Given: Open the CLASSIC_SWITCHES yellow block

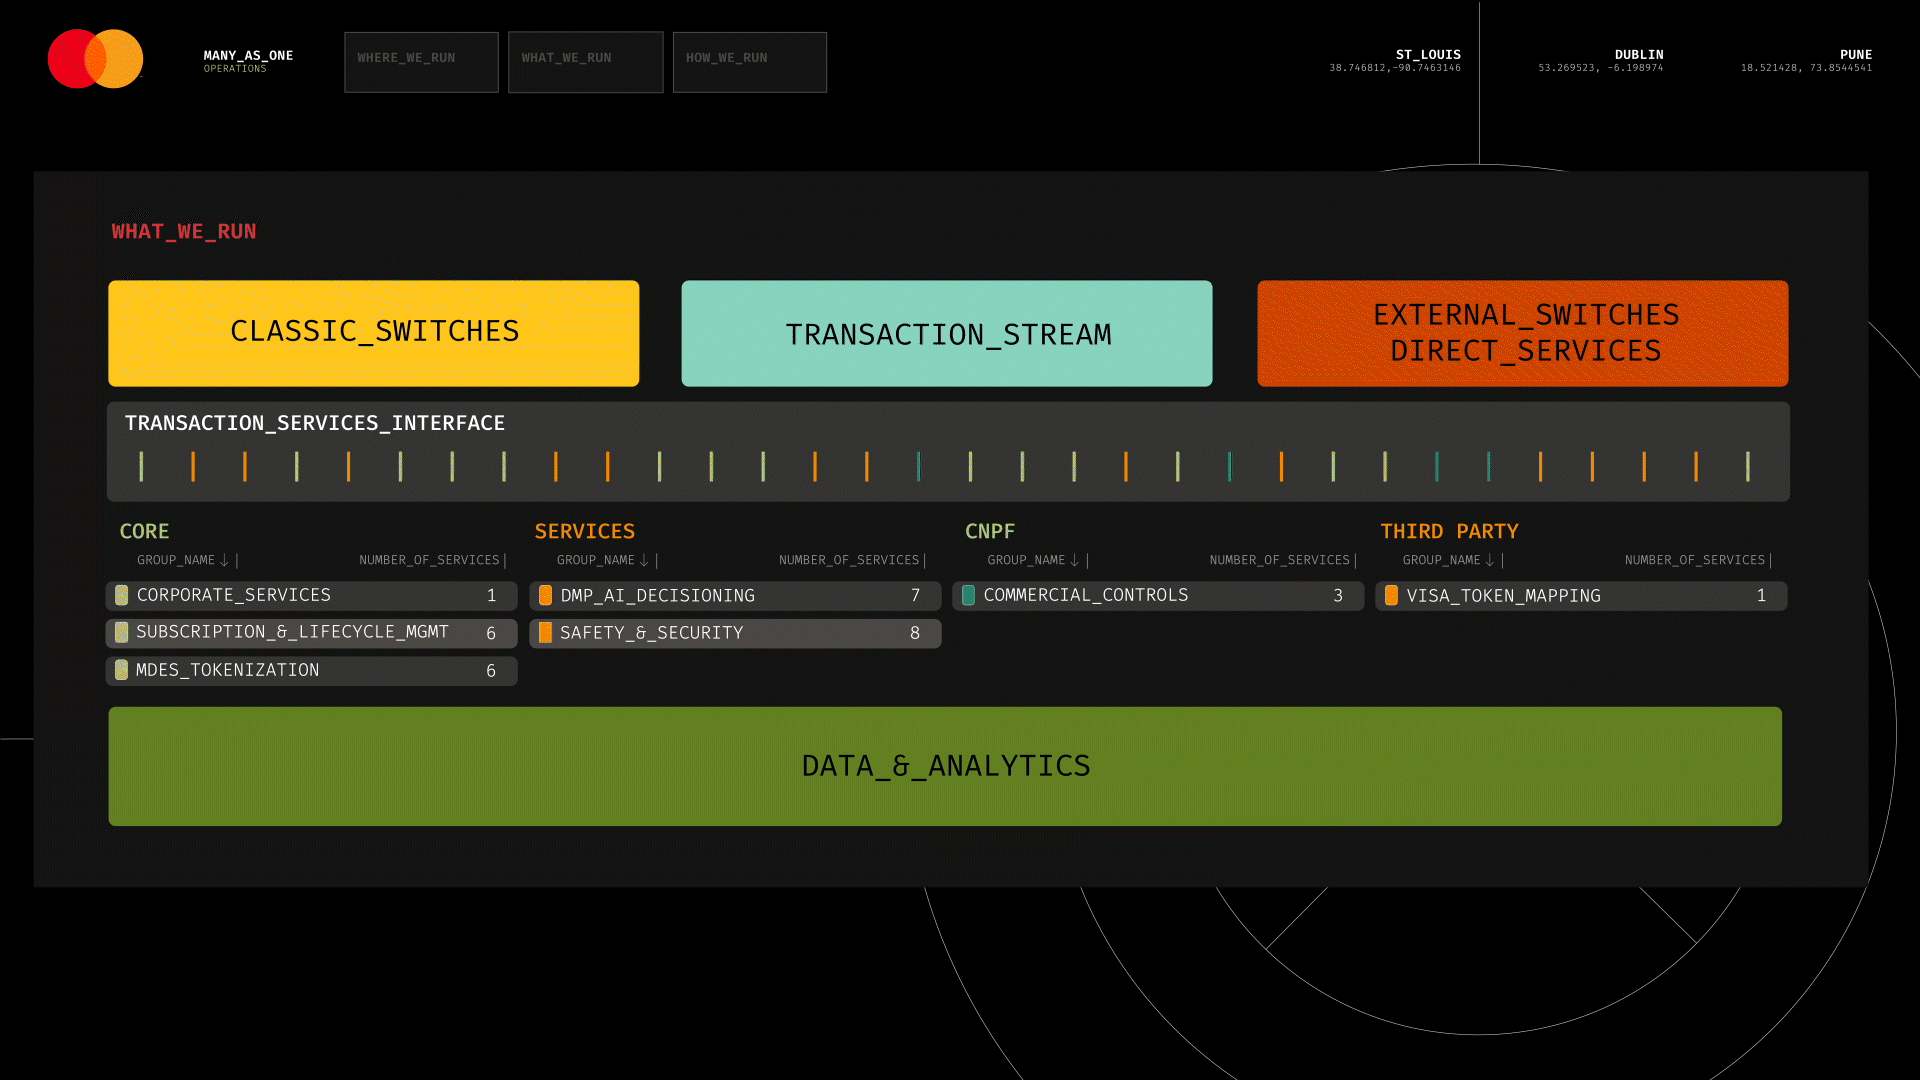Looking at the screenshot, I should [373, 333].
